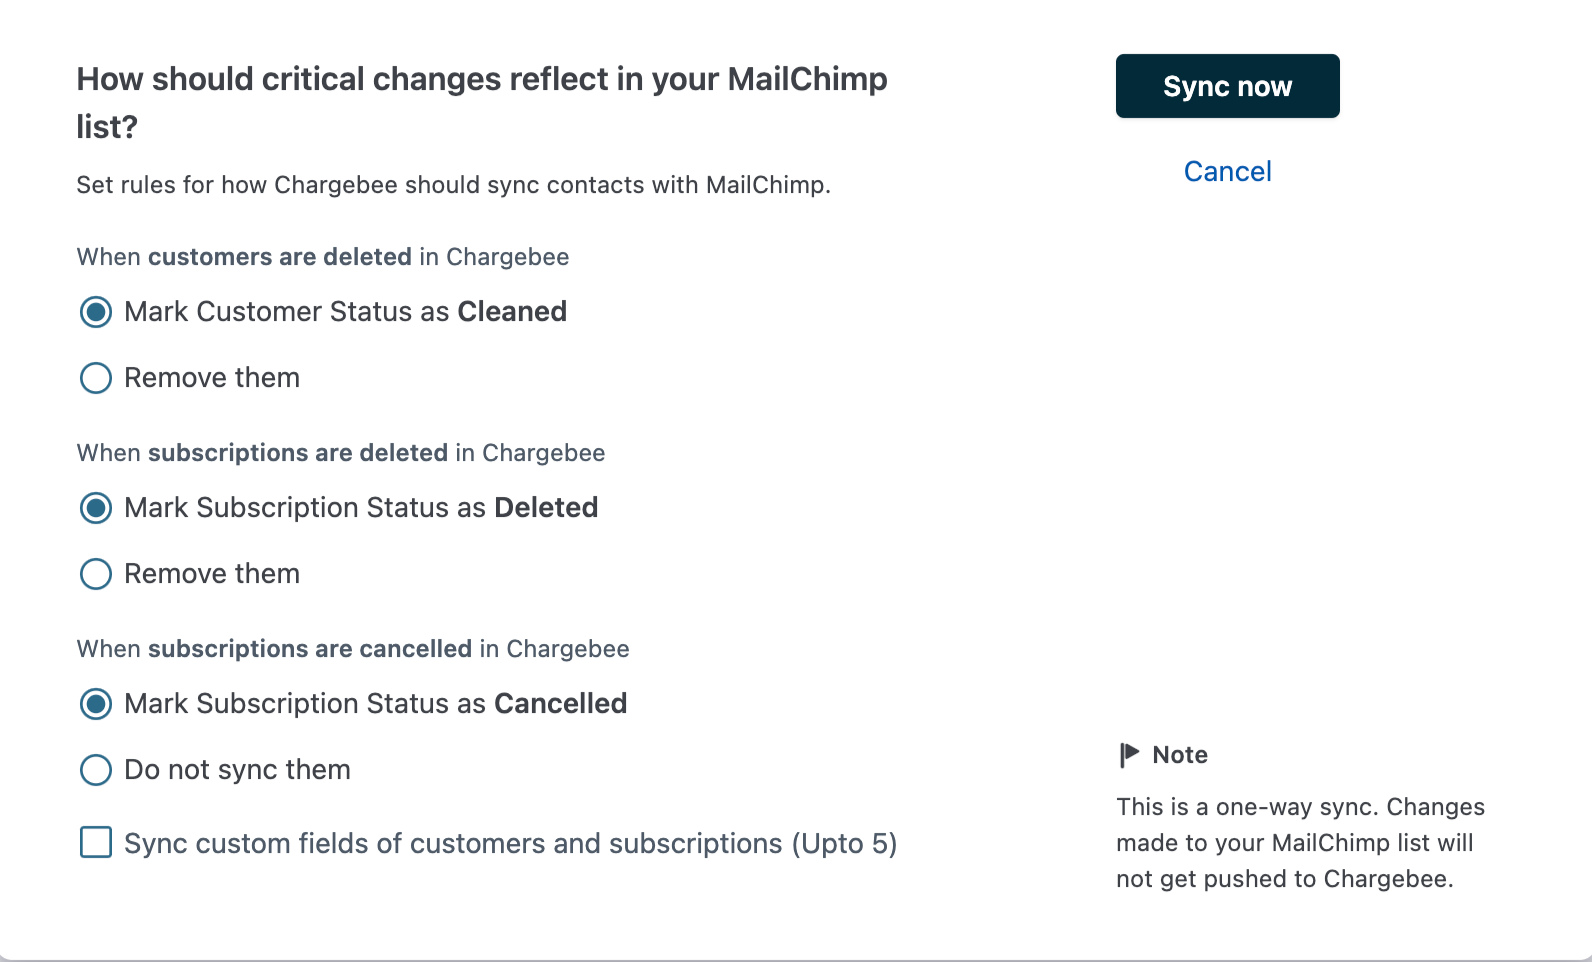The height and width of the screenshot is (962, 1592).
Task: Select Mark Subscription Status as Cancelled
Action: [96, 704]
